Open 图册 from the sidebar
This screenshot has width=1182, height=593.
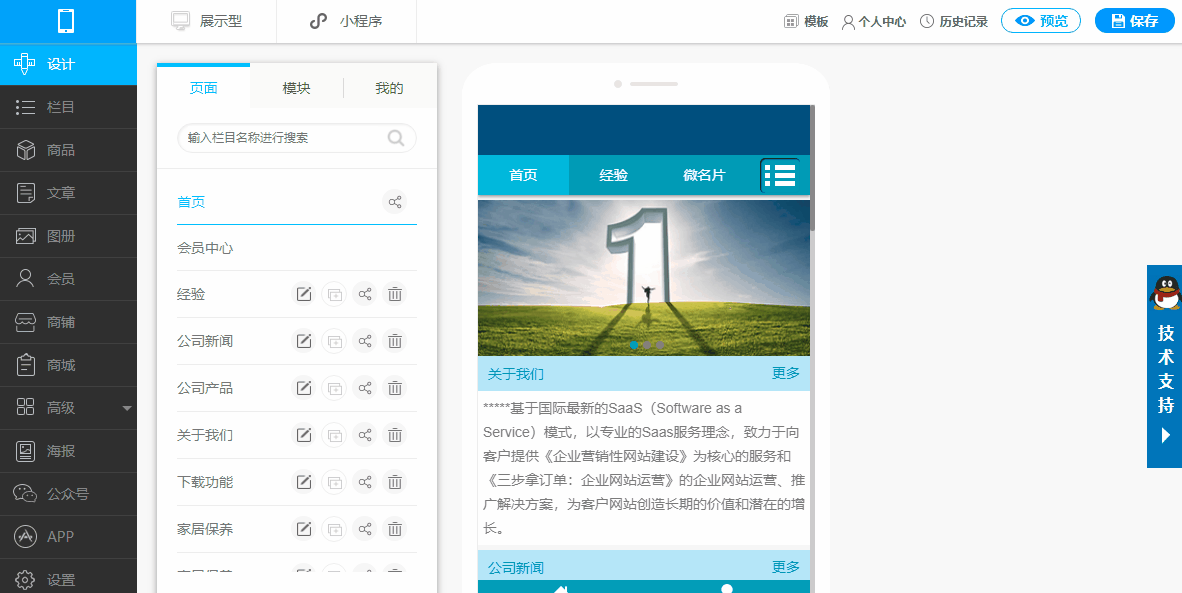click(x=69, y=236)
